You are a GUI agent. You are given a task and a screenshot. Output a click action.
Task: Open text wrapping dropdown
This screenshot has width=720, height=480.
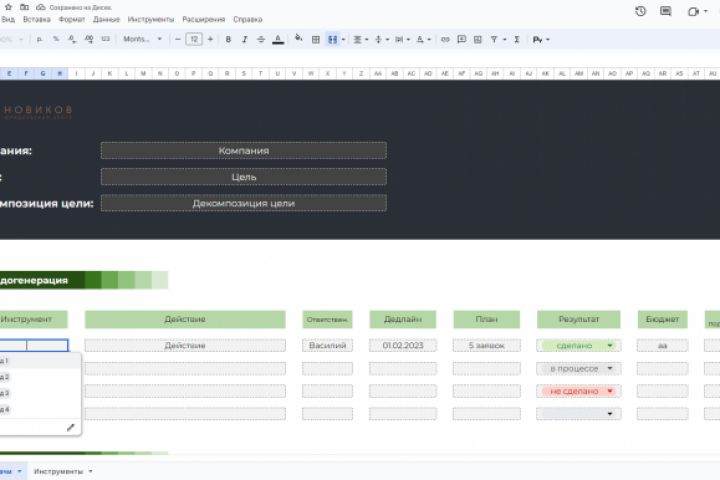click(x=402, y=40)
